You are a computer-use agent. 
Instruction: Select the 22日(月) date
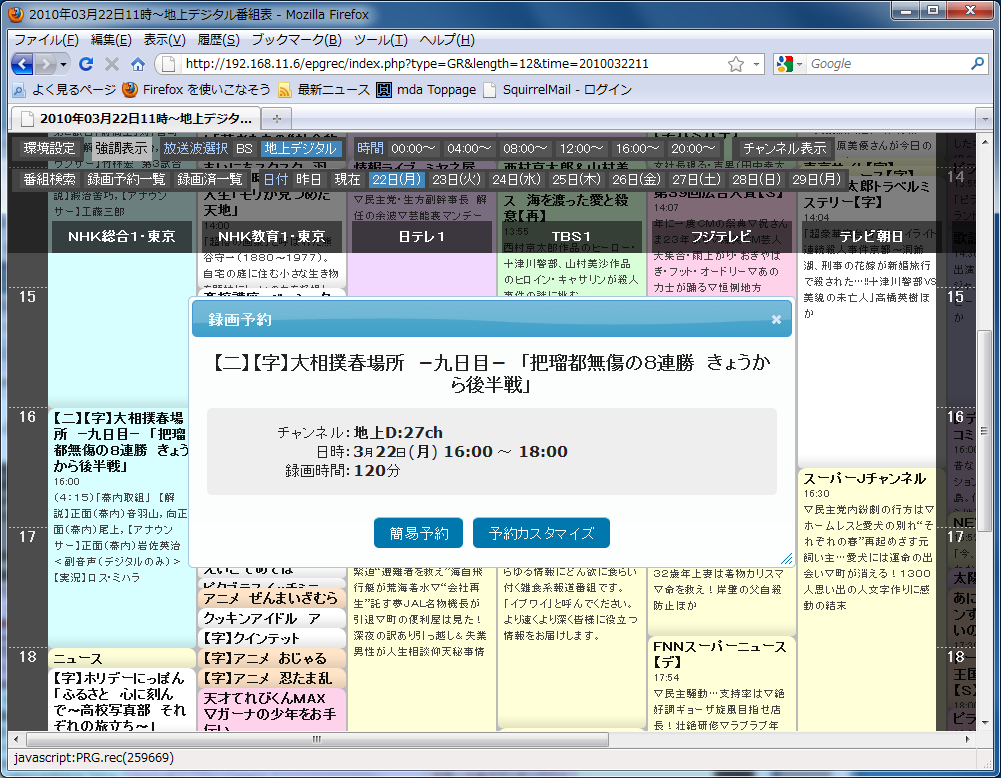(x=396, y=180)
